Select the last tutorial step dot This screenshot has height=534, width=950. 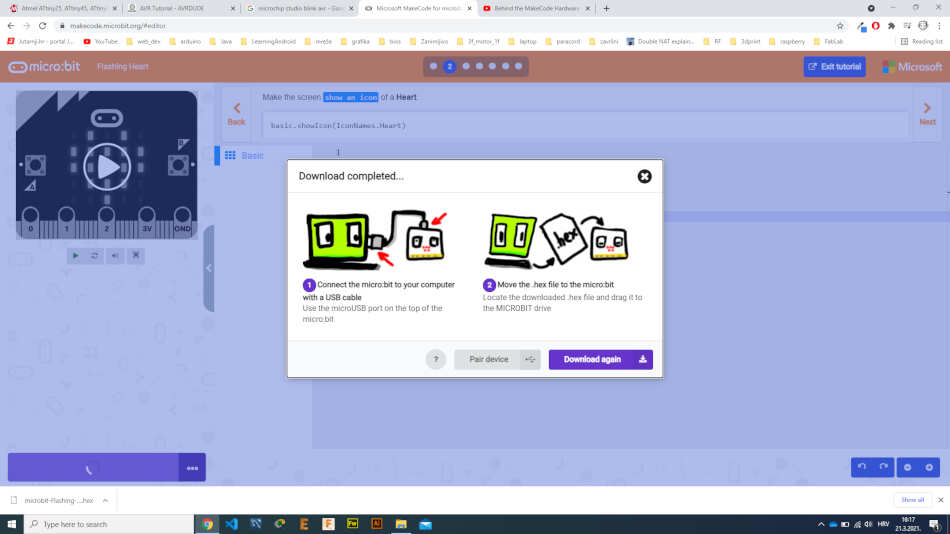[x=519, y=67]
